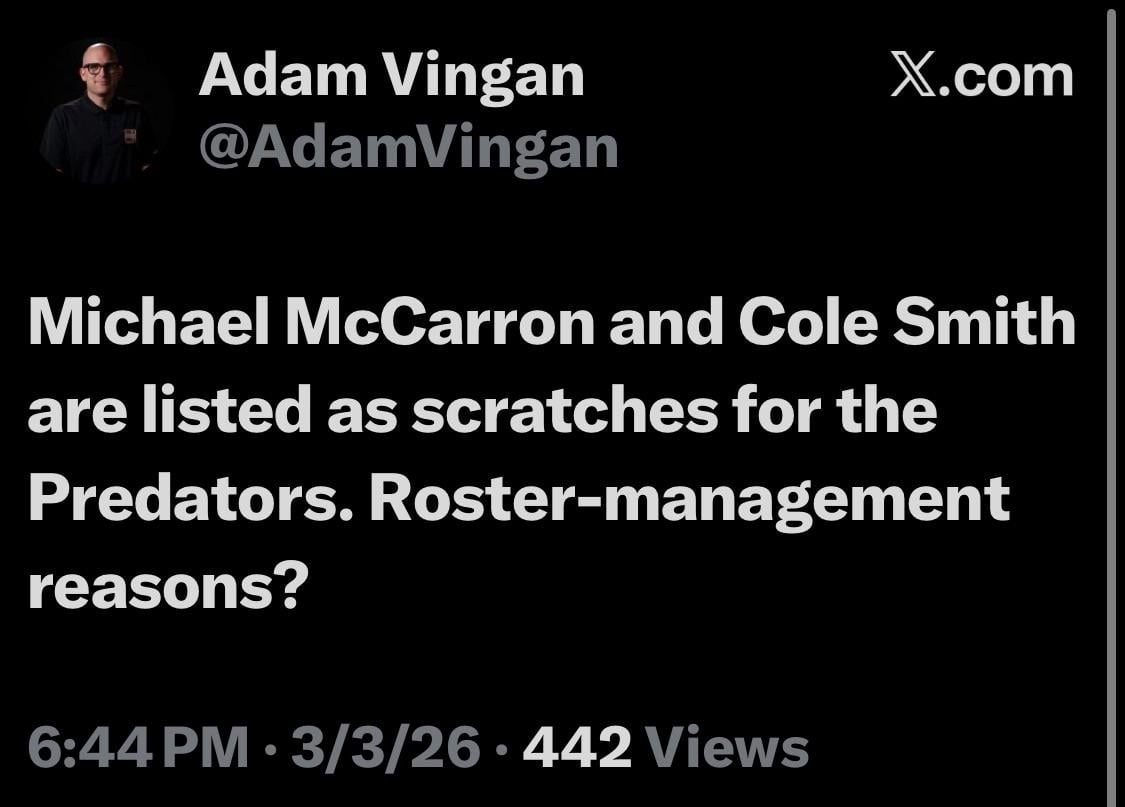Click the "Views" label
This screenshot has height=807, width=1125.
pos(727,747)
